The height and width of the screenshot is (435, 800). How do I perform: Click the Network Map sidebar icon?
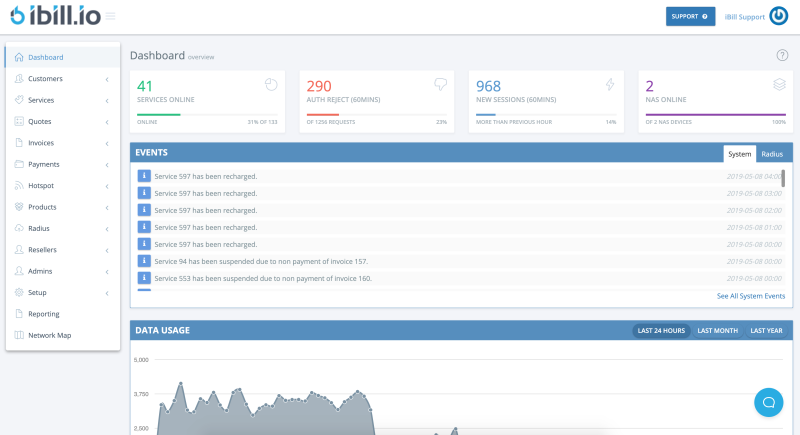click(19, 335)
